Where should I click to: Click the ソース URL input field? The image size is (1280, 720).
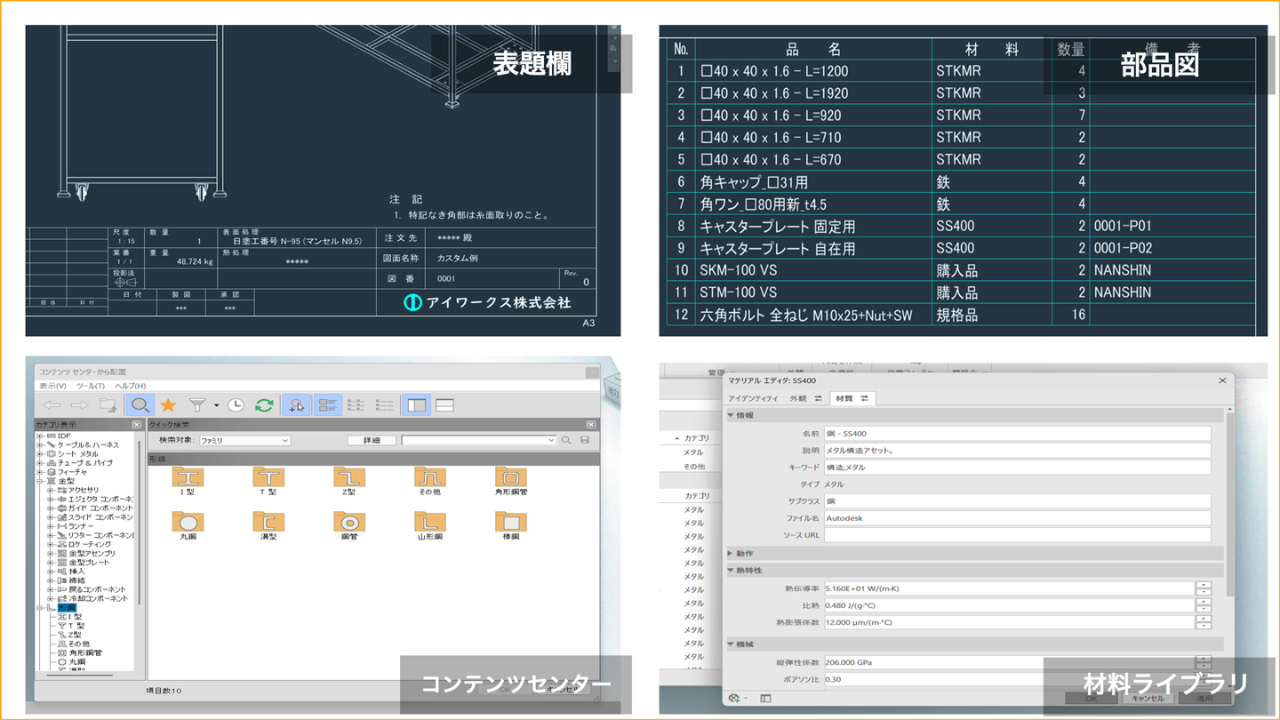tap(1017, 535)
